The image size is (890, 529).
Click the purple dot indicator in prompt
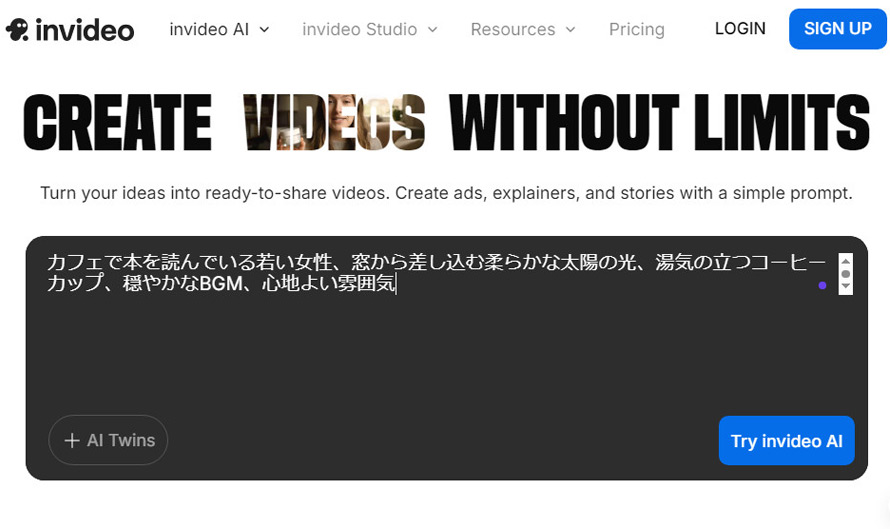tap(822, 286)
